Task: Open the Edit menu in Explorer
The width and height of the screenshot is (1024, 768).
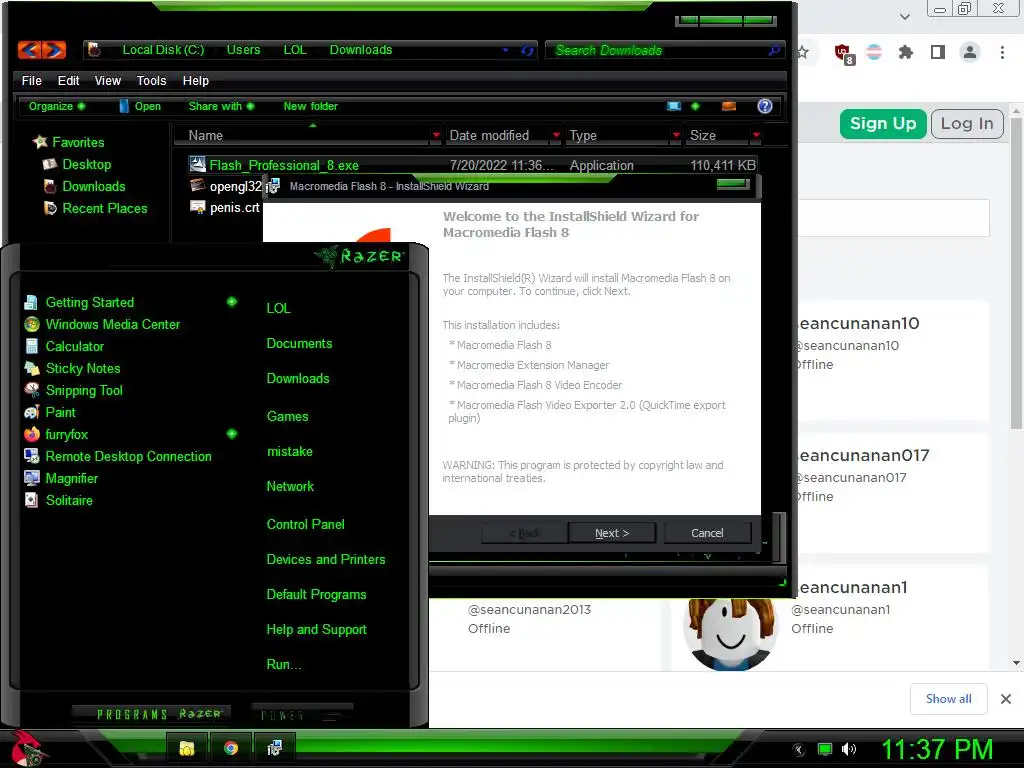Action: (x=68, y=80)
